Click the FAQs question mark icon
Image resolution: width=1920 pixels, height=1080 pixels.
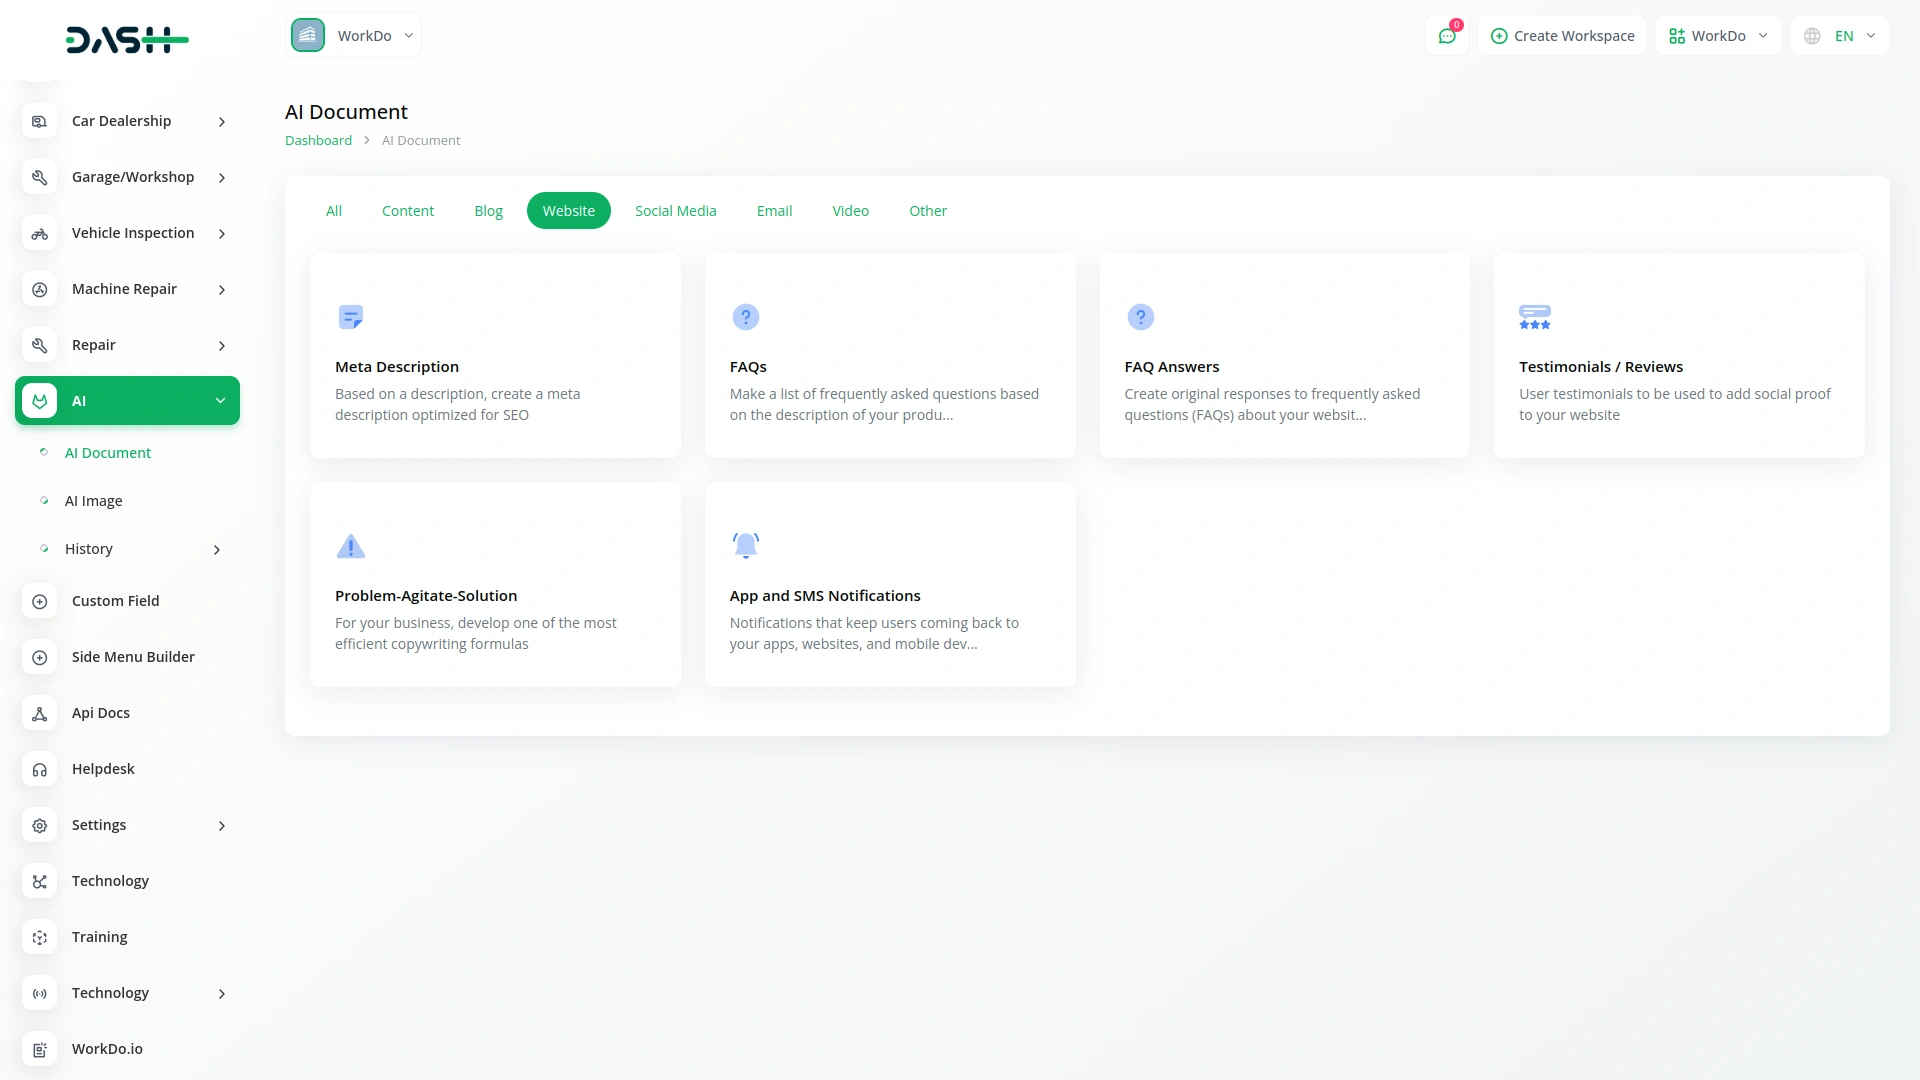coord(745,317)
